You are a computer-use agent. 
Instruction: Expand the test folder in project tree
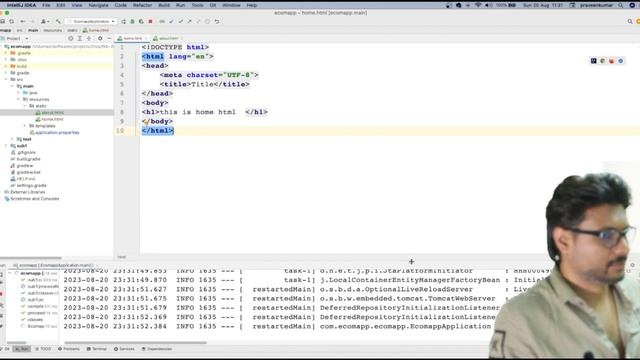coord(12,139)
